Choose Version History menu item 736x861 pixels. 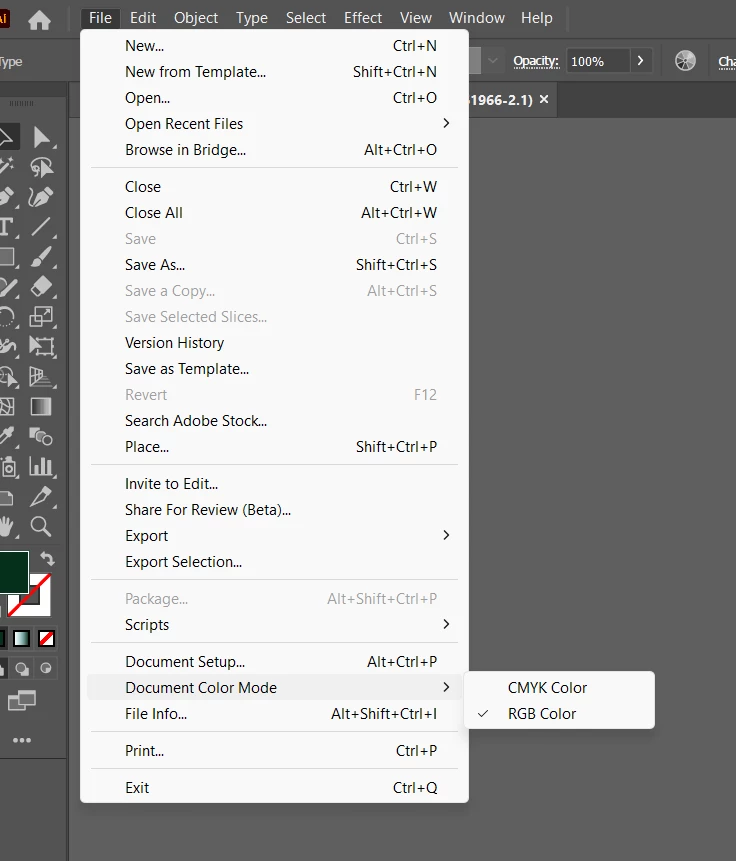tap(274, 343)
